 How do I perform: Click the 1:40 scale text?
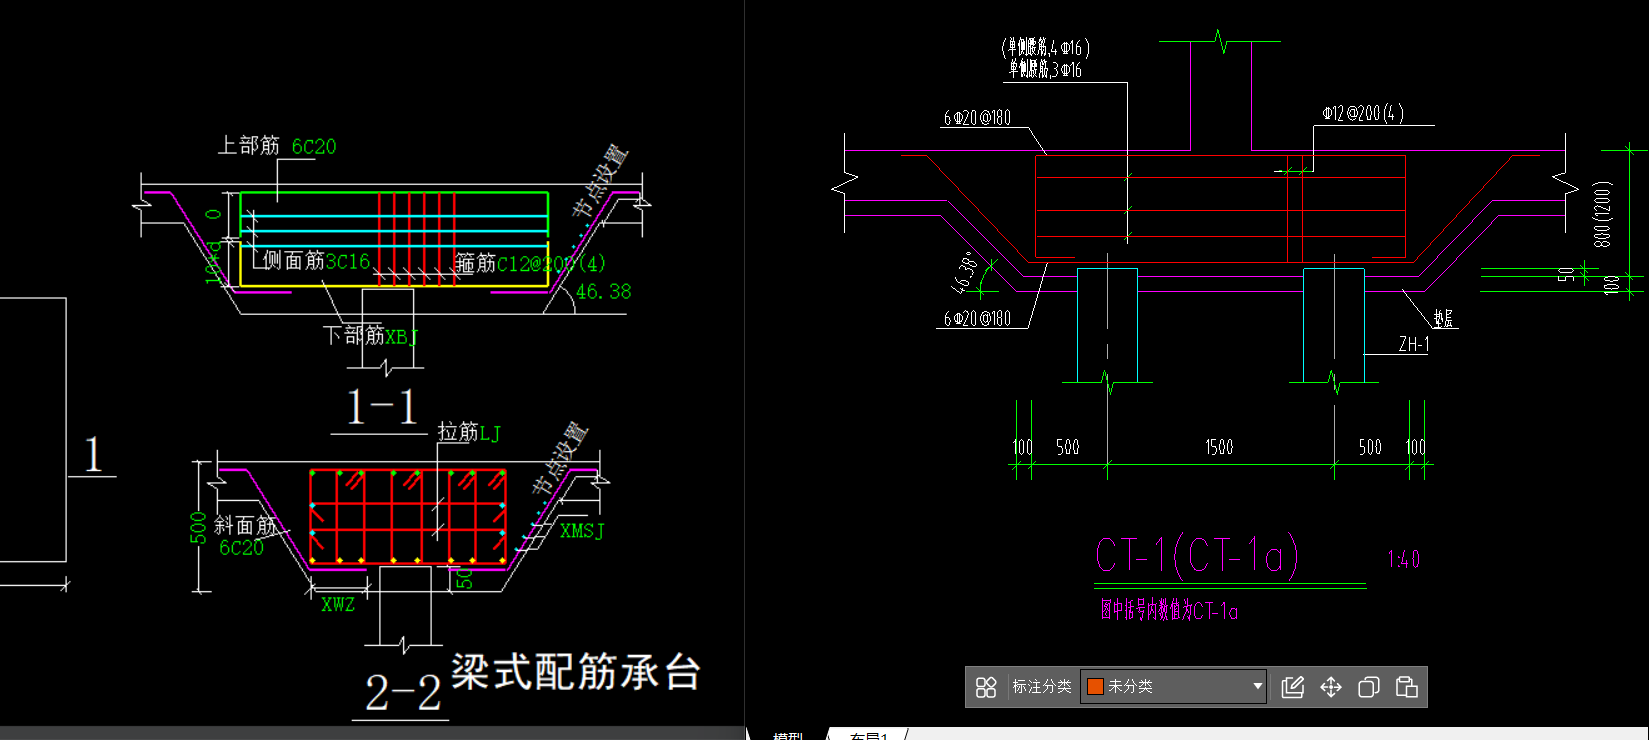[x=1403, y=560]
